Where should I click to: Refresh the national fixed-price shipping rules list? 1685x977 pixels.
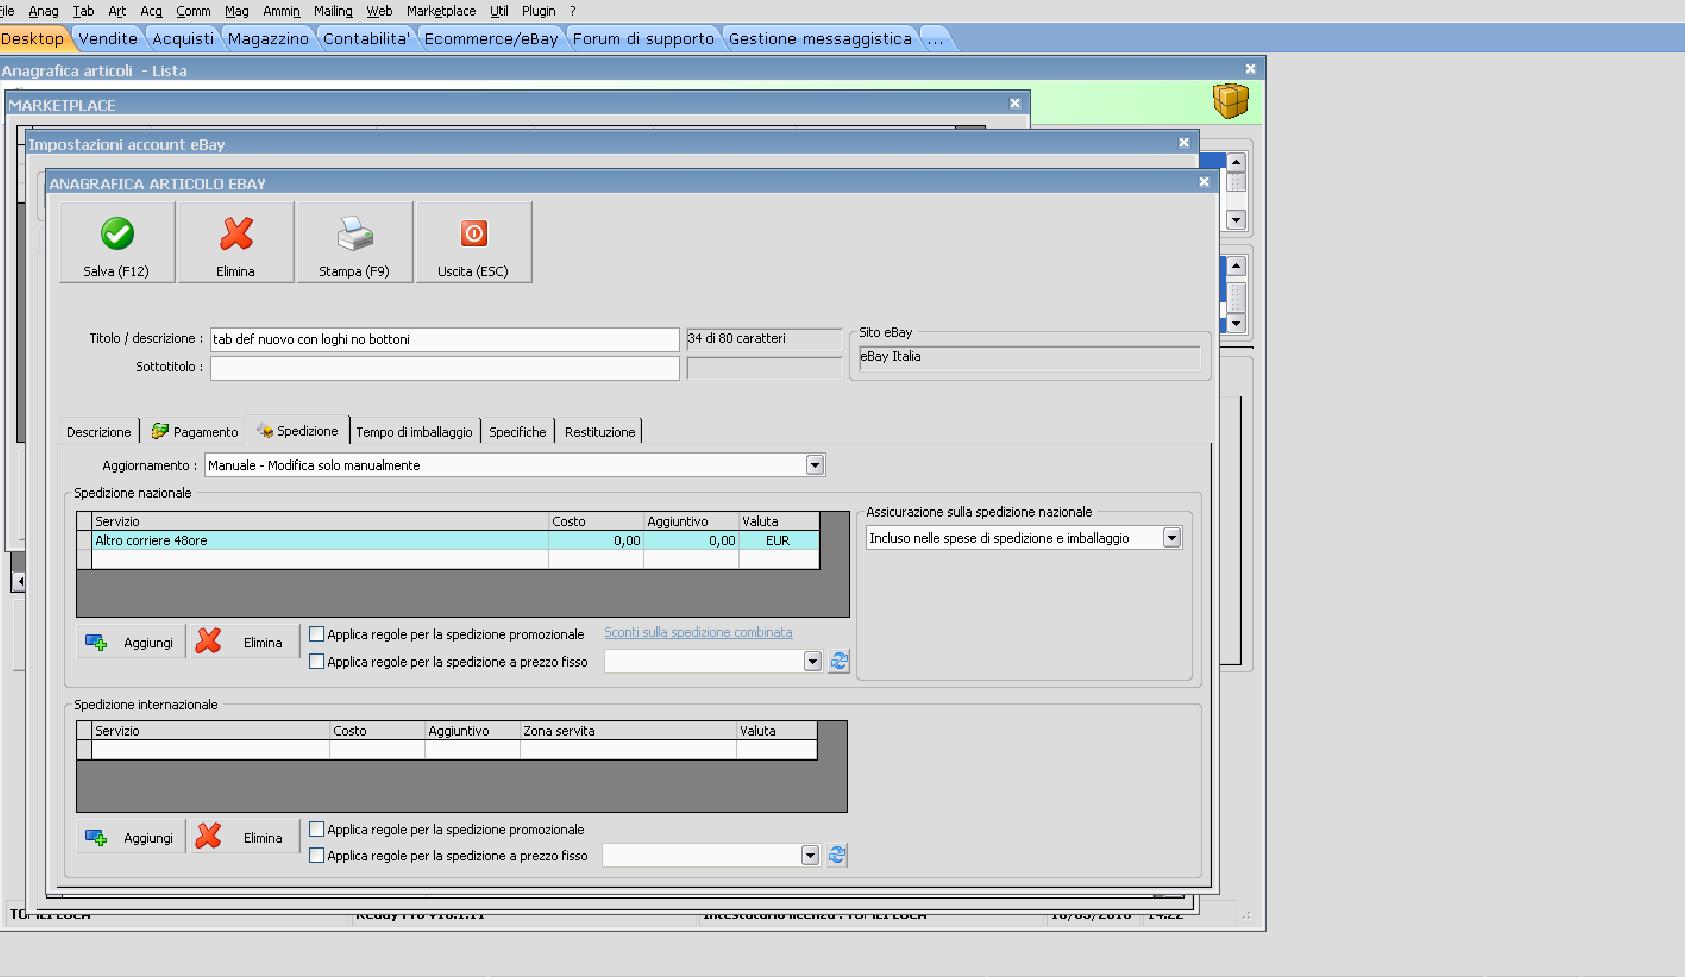tap(838, 661)
